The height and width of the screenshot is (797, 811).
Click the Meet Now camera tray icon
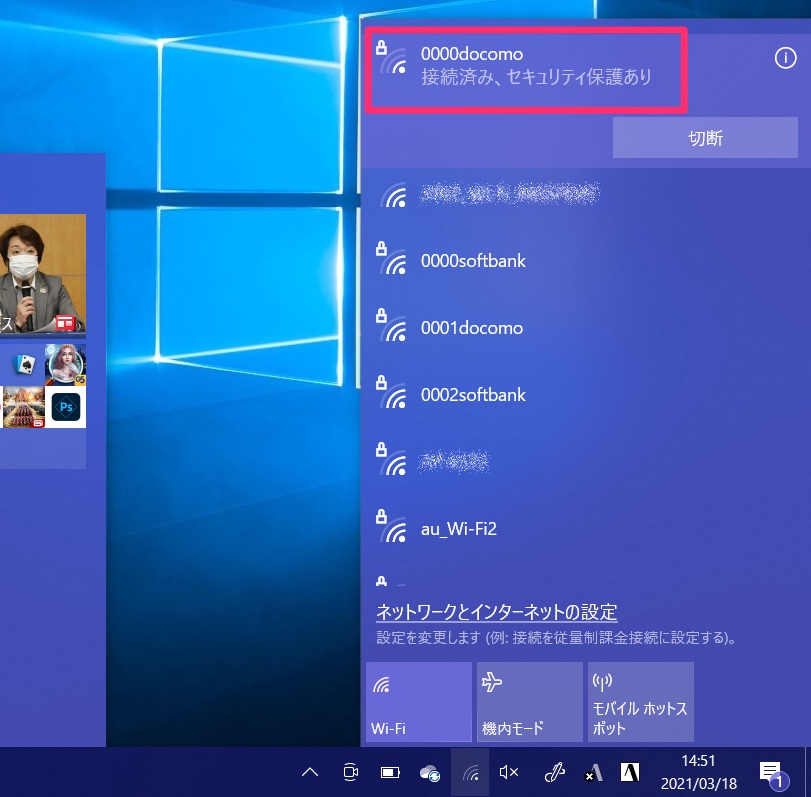[x=351, y=772]
